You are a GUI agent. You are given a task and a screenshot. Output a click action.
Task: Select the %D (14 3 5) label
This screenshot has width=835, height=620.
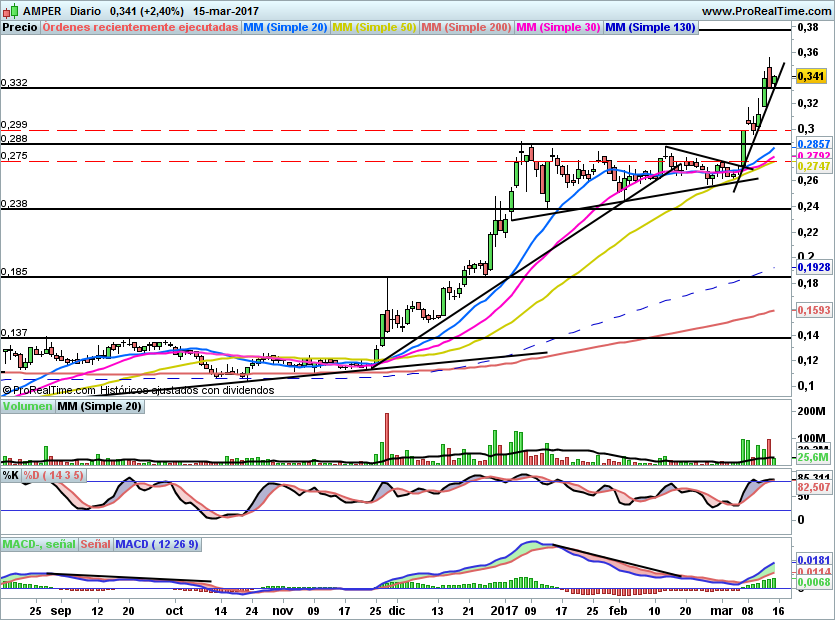pos(54,475)
